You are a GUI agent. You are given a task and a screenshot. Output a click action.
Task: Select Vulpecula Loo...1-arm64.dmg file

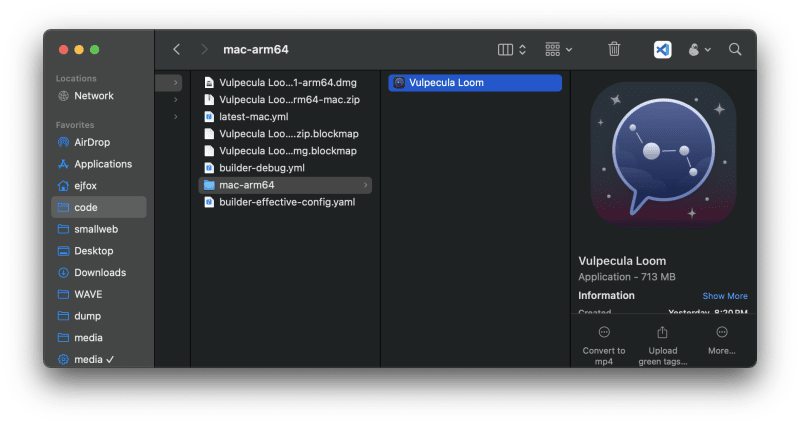[x=285, y=83]
